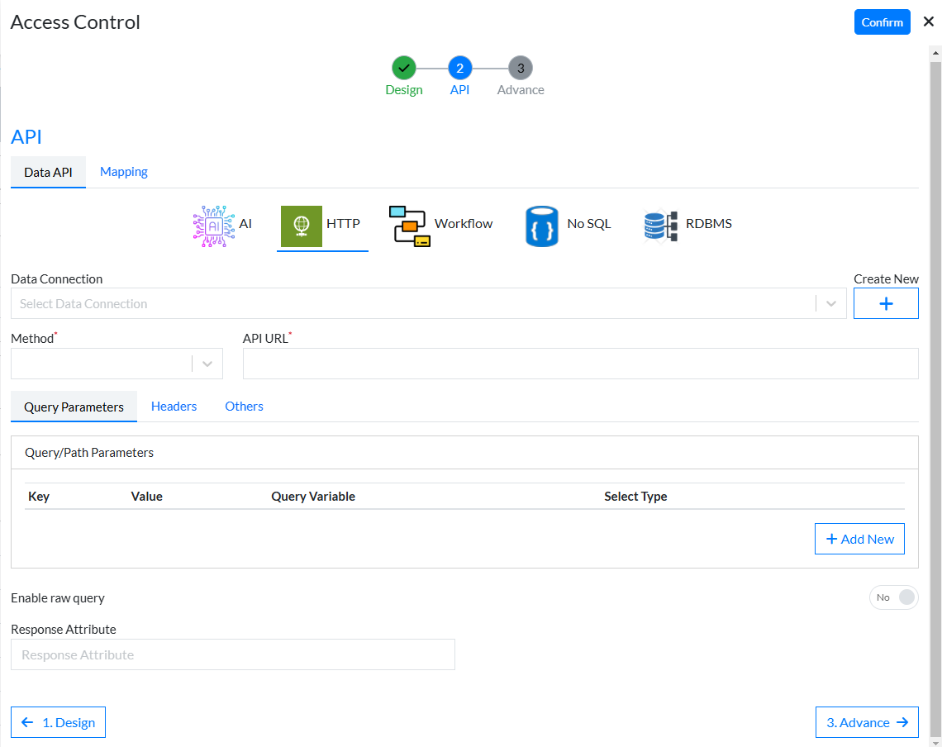
Task: Select the AI data source icon
Action: click(213, 225)
